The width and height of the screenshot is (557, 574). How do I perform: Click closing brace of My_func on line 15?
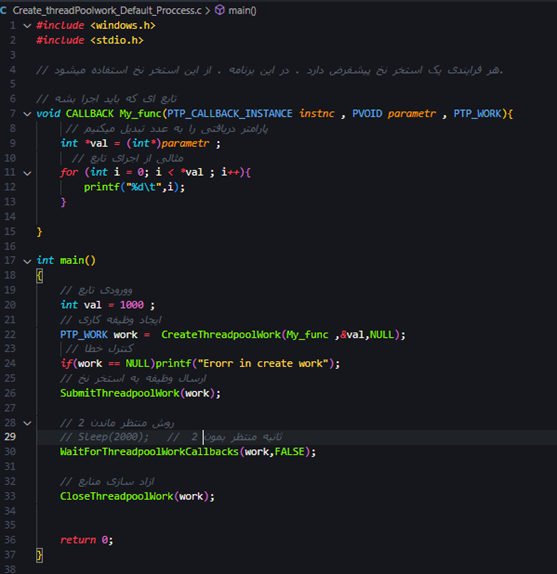pos(40,232)
